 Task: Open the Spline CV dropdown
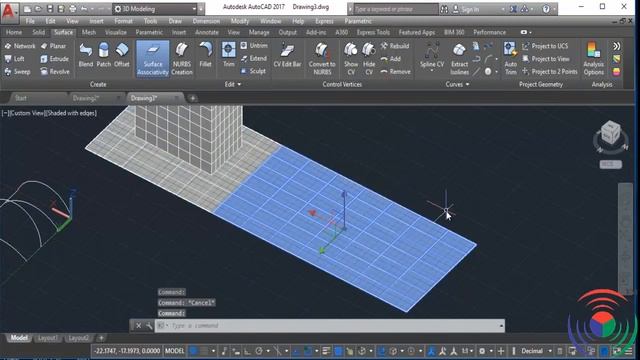coord(432,71)
